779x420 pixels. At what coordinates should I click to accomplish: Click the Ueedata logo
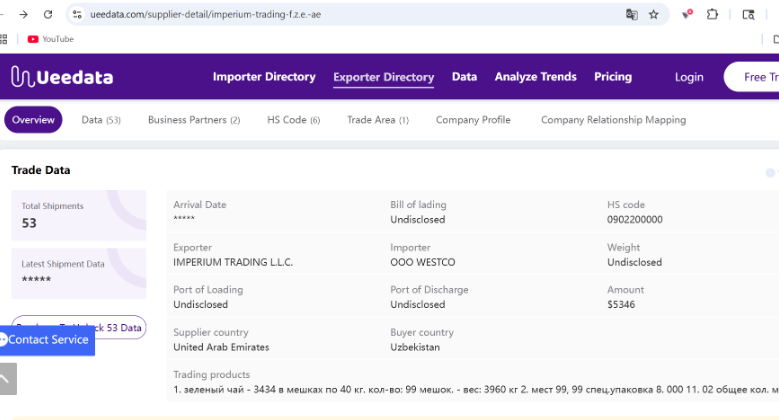(x=62, y=77)
